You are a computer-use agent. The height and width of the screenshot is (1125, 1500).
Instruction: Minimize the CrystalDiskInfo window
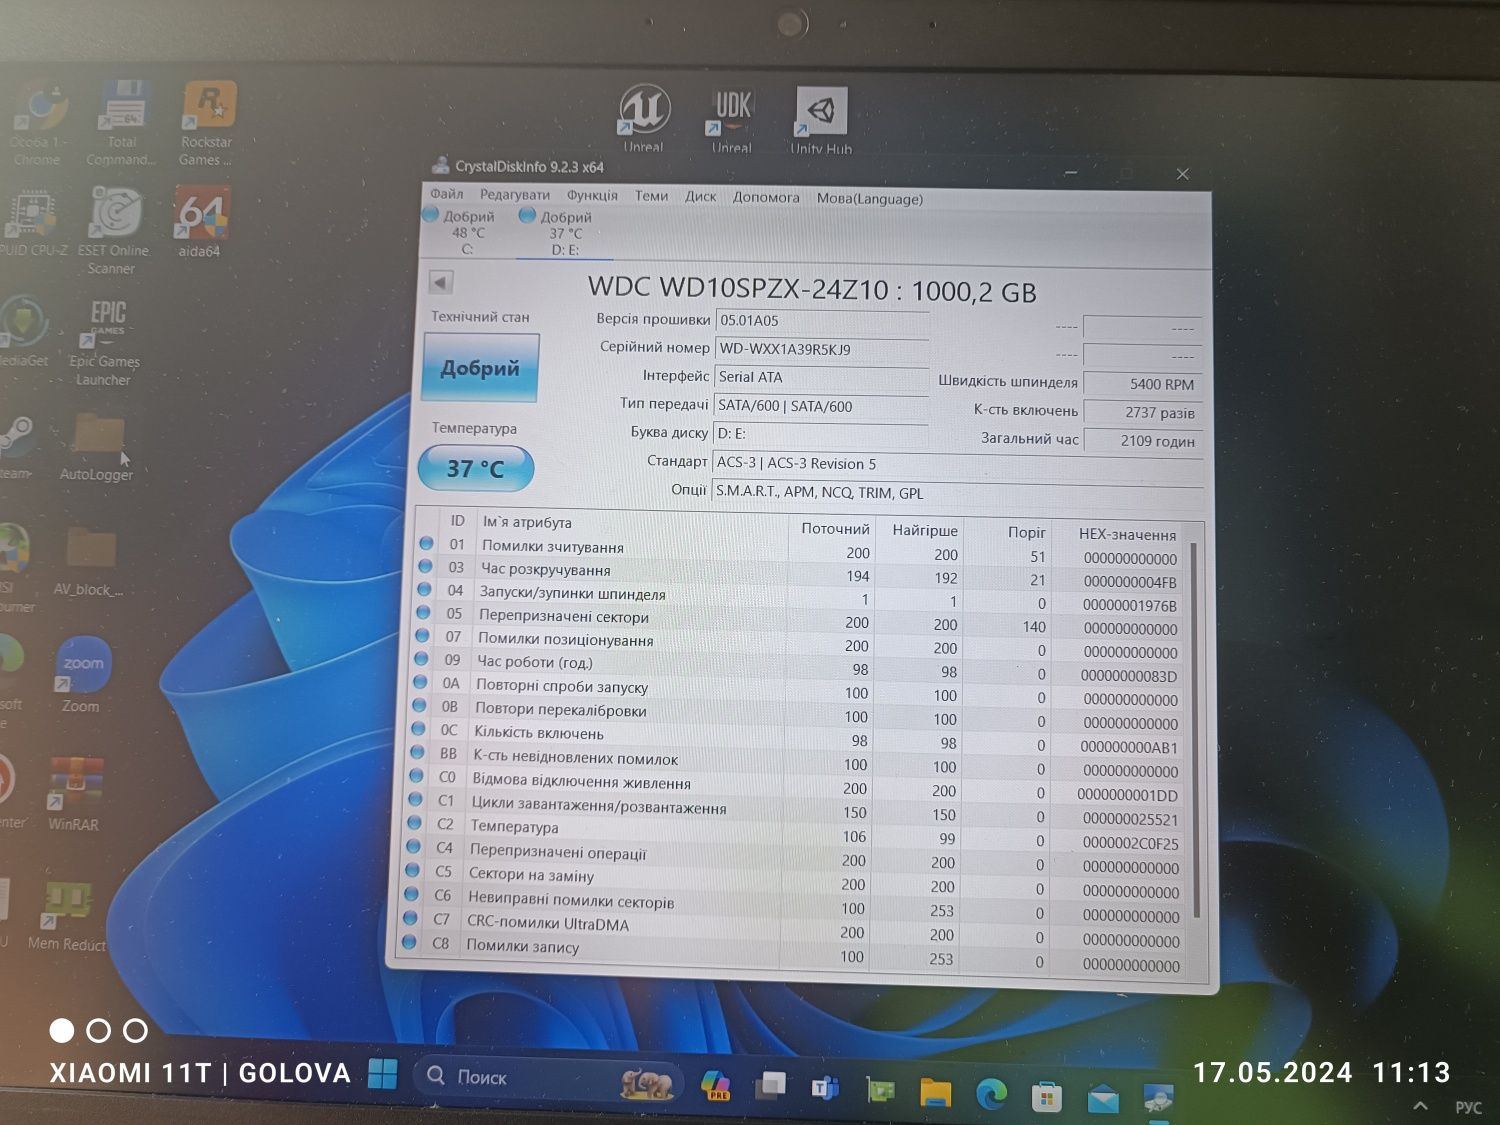[x=1071, y=173]
